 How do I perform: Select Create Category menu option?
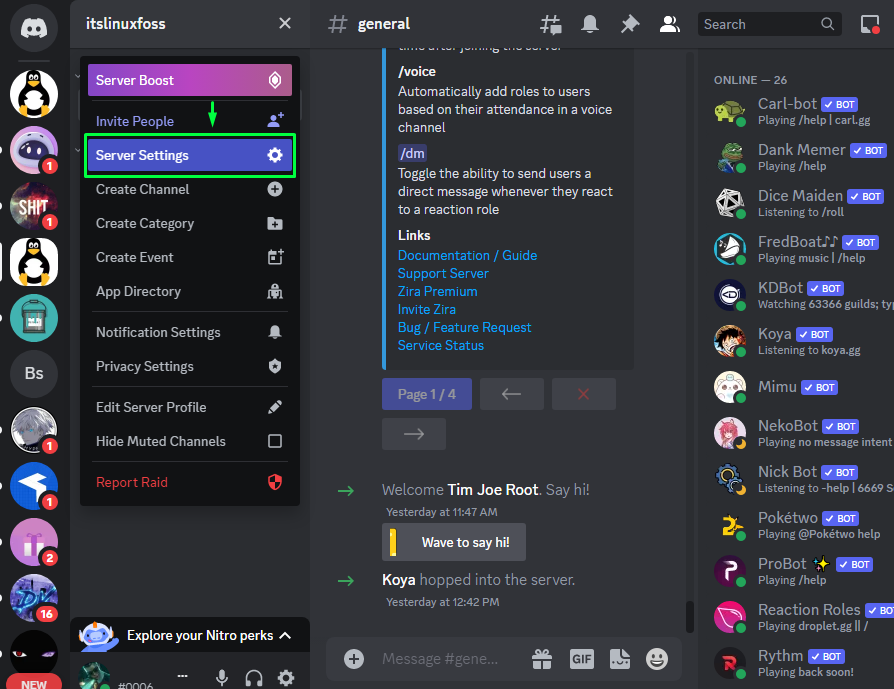(x=190, y=224)
